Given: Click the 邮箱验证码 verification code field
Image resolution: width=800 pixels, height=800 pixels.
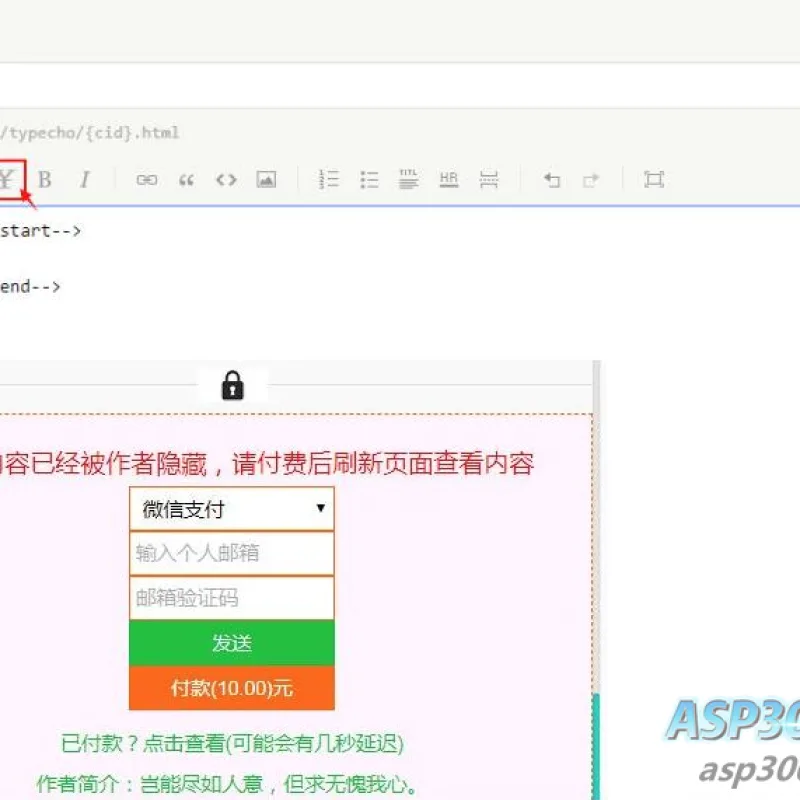Looking at the screenshot, I should (x=232, y=598).
